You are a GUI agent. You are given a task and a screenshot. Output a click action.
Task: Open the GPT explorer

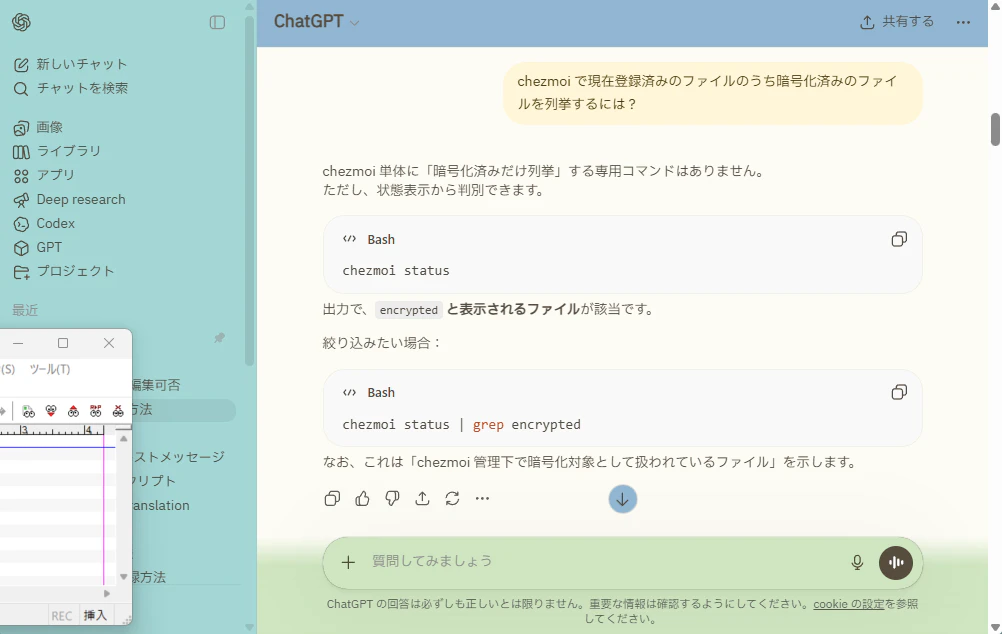[x=38, y=247]
